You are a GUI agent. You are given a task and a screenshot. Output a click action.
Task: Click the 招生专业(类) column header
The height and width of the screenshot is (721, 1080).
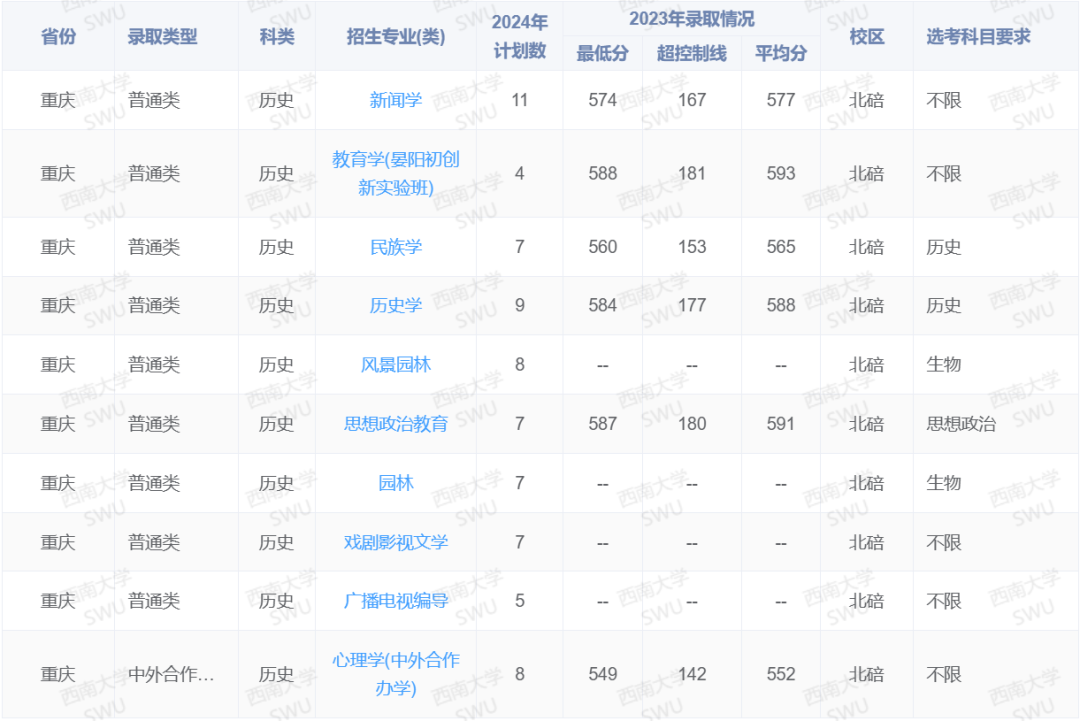397,37
